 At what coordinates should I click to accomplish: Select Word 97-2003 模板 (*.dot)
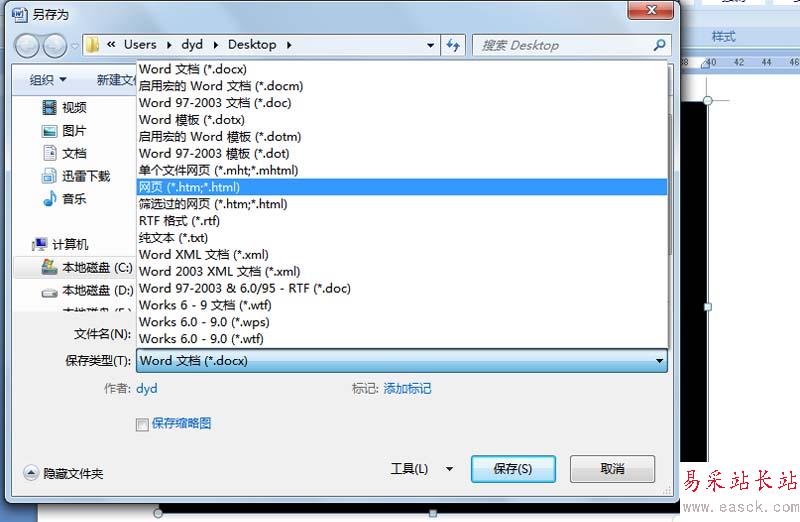pos(402,153)
